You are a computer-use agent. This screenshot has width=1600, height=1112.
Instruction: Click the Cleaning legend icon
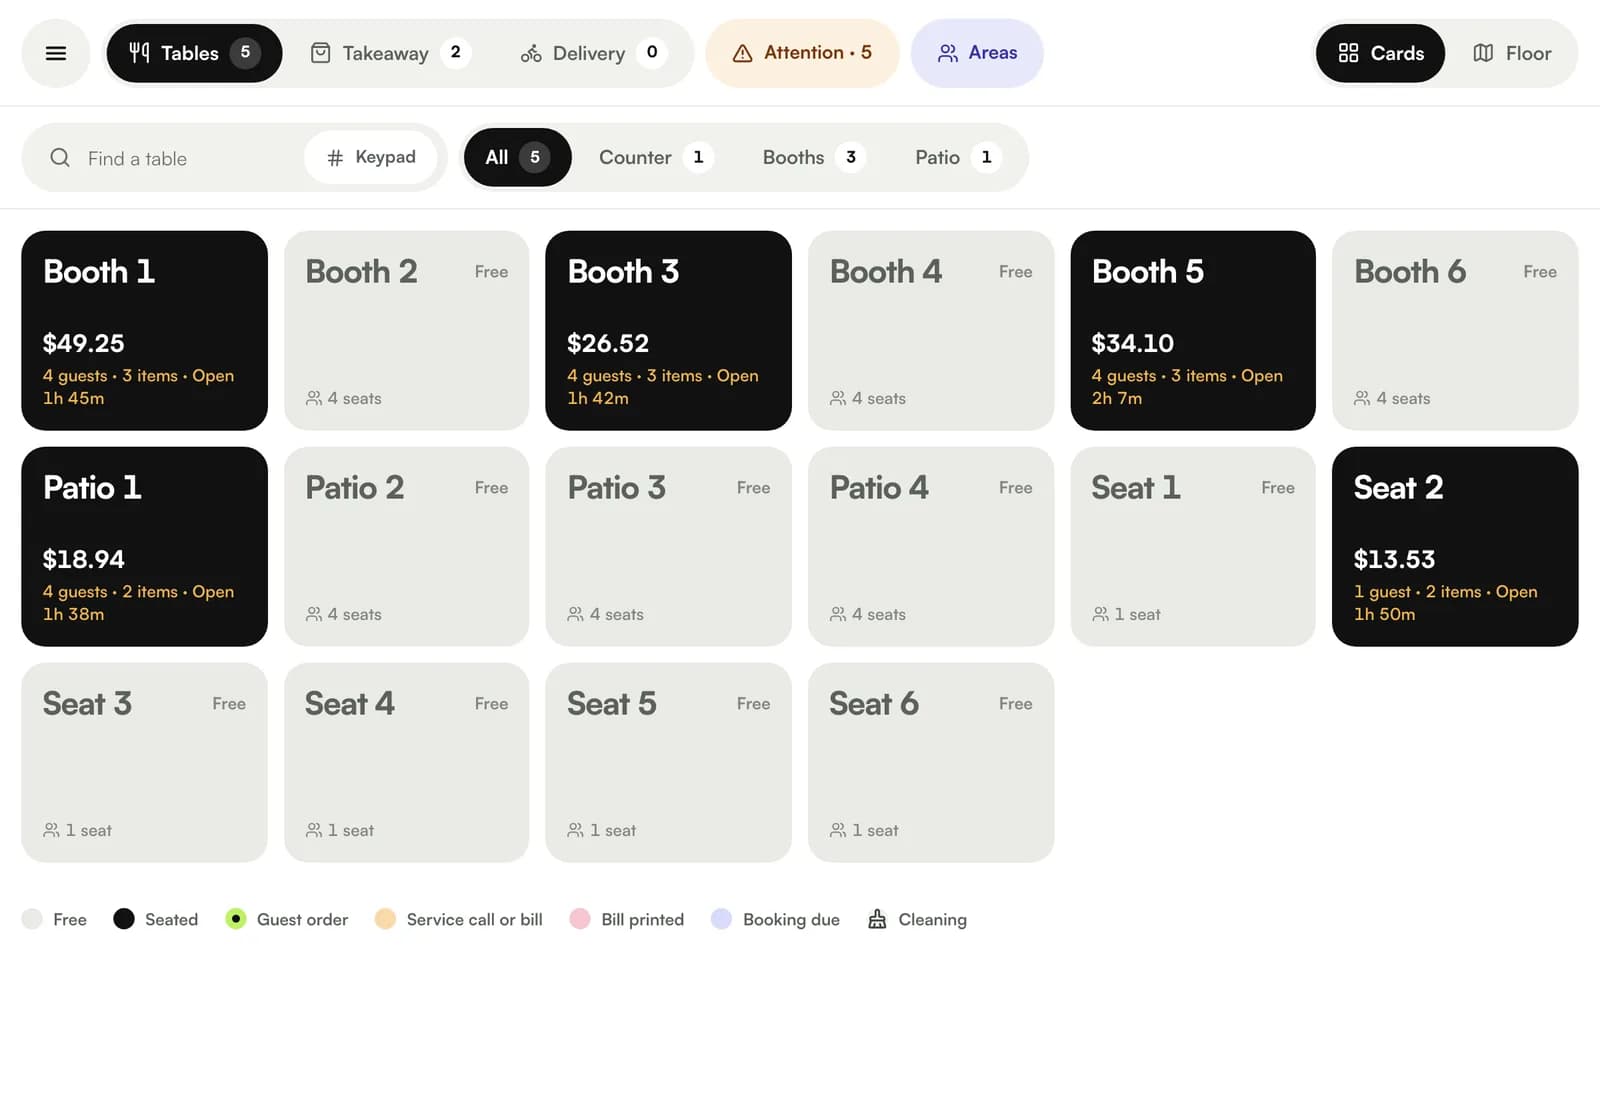(x=877, y=919)
